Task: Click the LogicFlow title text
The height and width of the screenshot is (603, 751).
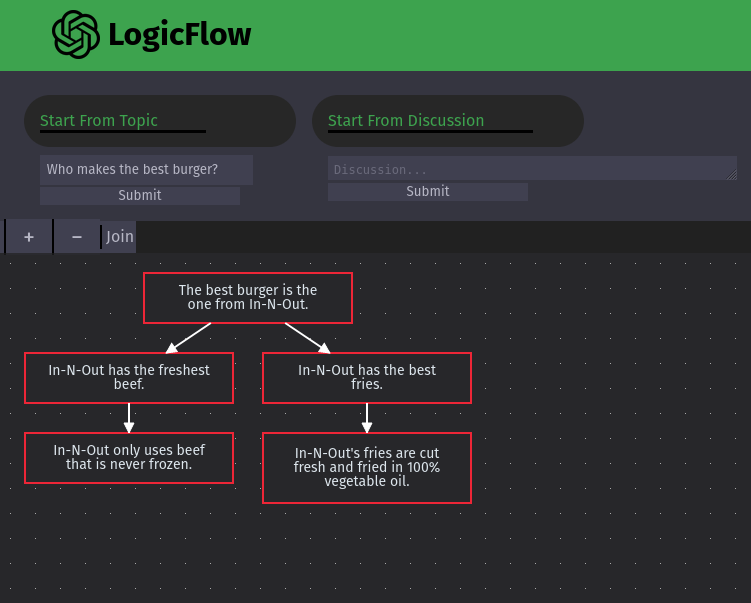Action: tap(180, 35)
